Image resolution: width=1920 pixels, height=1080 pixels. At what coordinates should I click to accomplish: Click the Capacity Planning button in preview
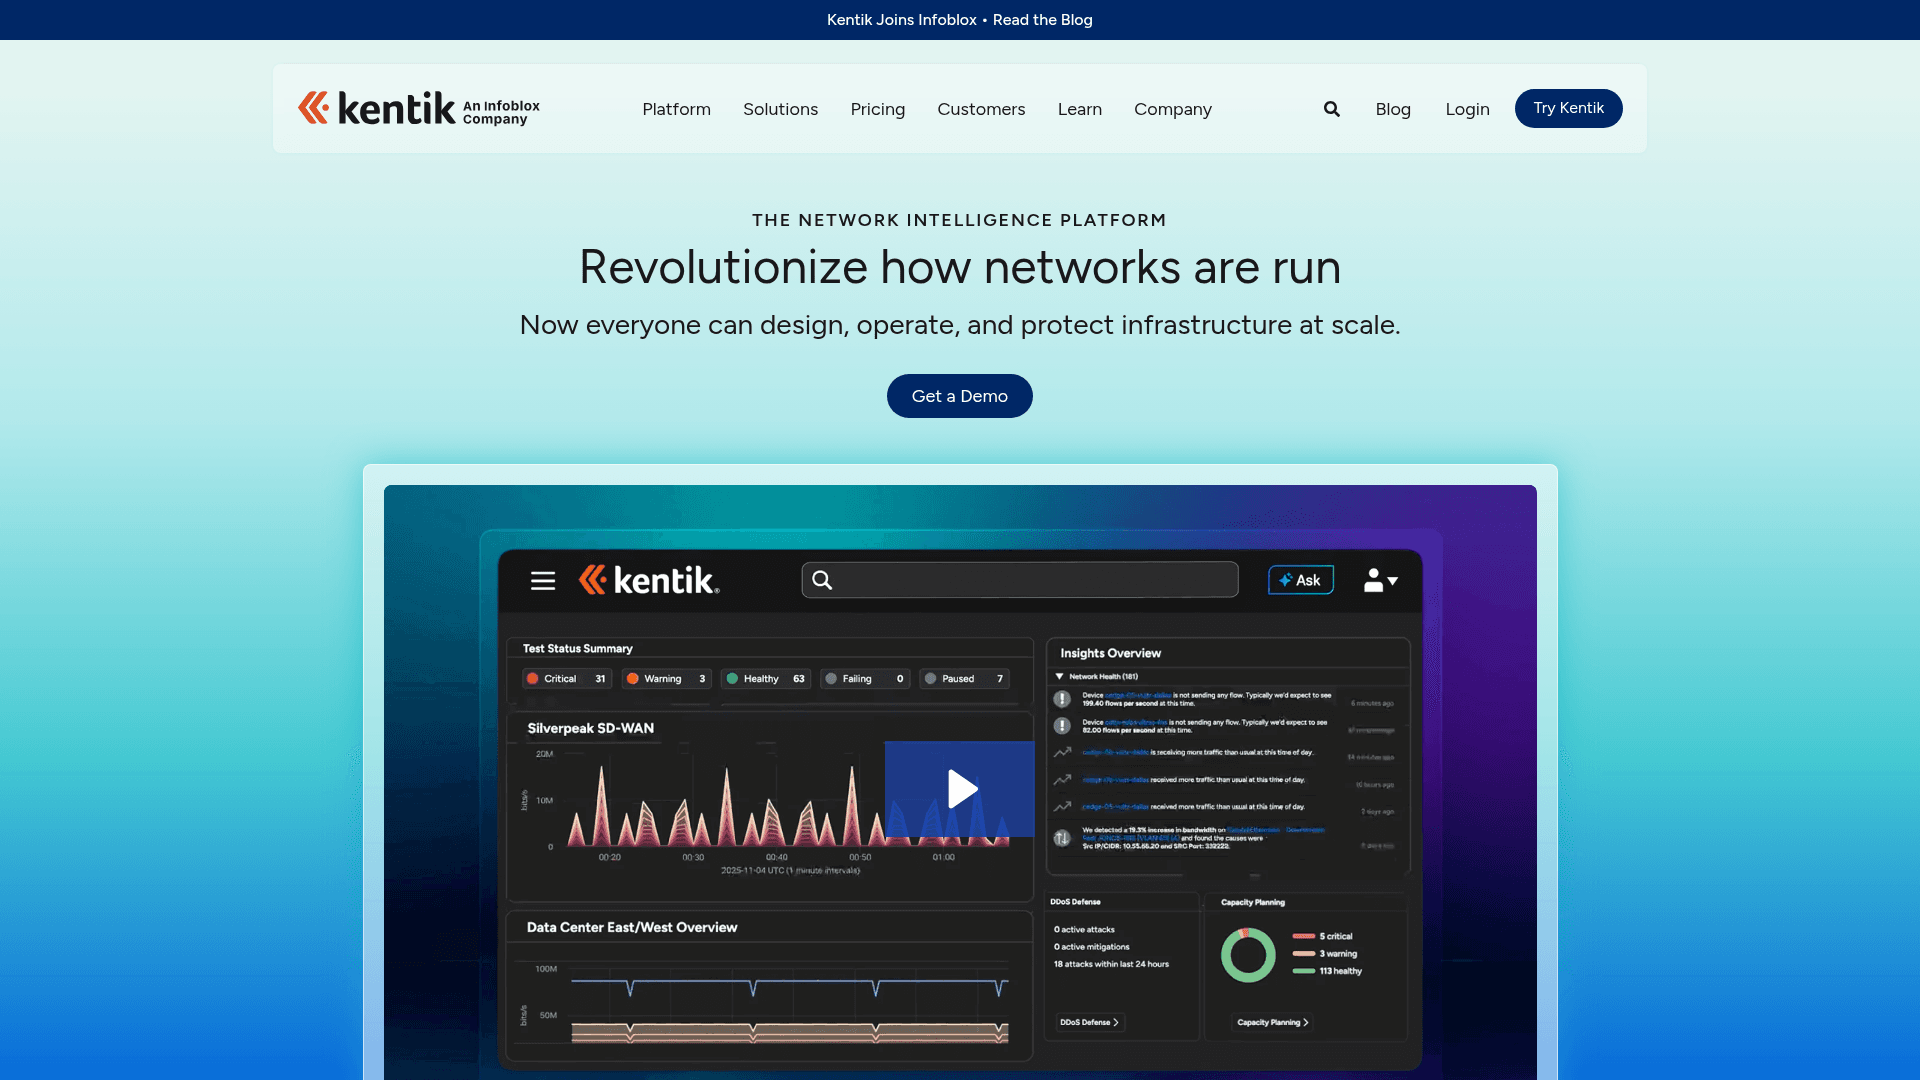[1273, 1022]
